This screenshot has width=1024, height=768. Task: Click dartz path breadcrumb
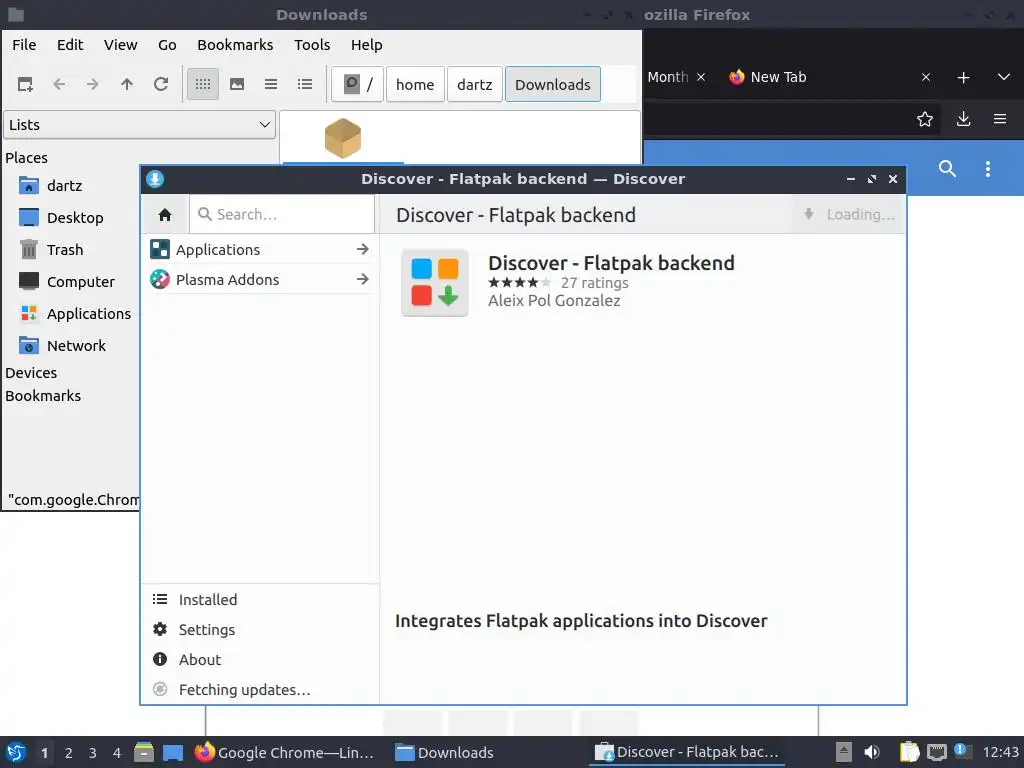point(475,84)
